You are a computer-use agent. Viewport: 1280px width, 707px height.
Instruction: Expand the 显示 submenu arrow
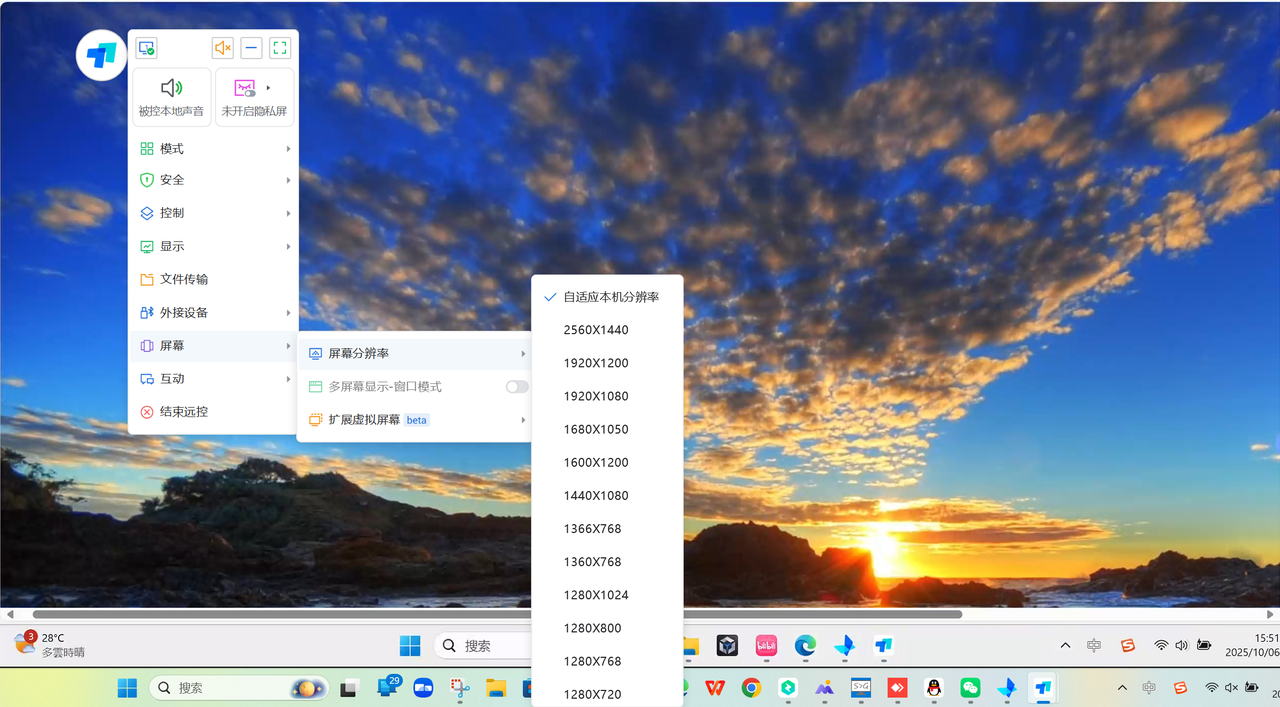[x=289, y=246]
